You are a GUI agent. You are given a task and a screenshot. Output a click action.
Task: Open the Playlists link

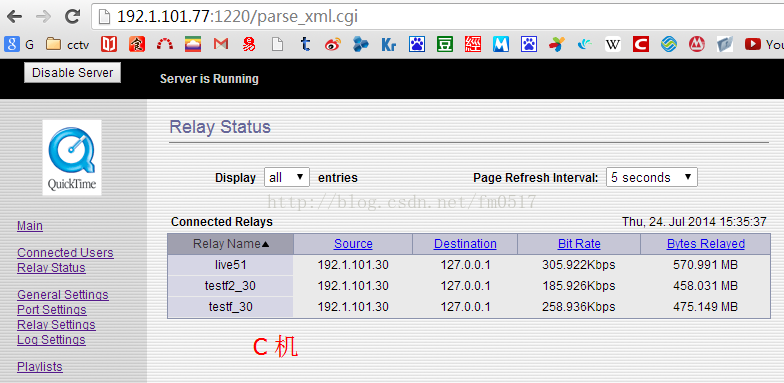click(40, 367)
